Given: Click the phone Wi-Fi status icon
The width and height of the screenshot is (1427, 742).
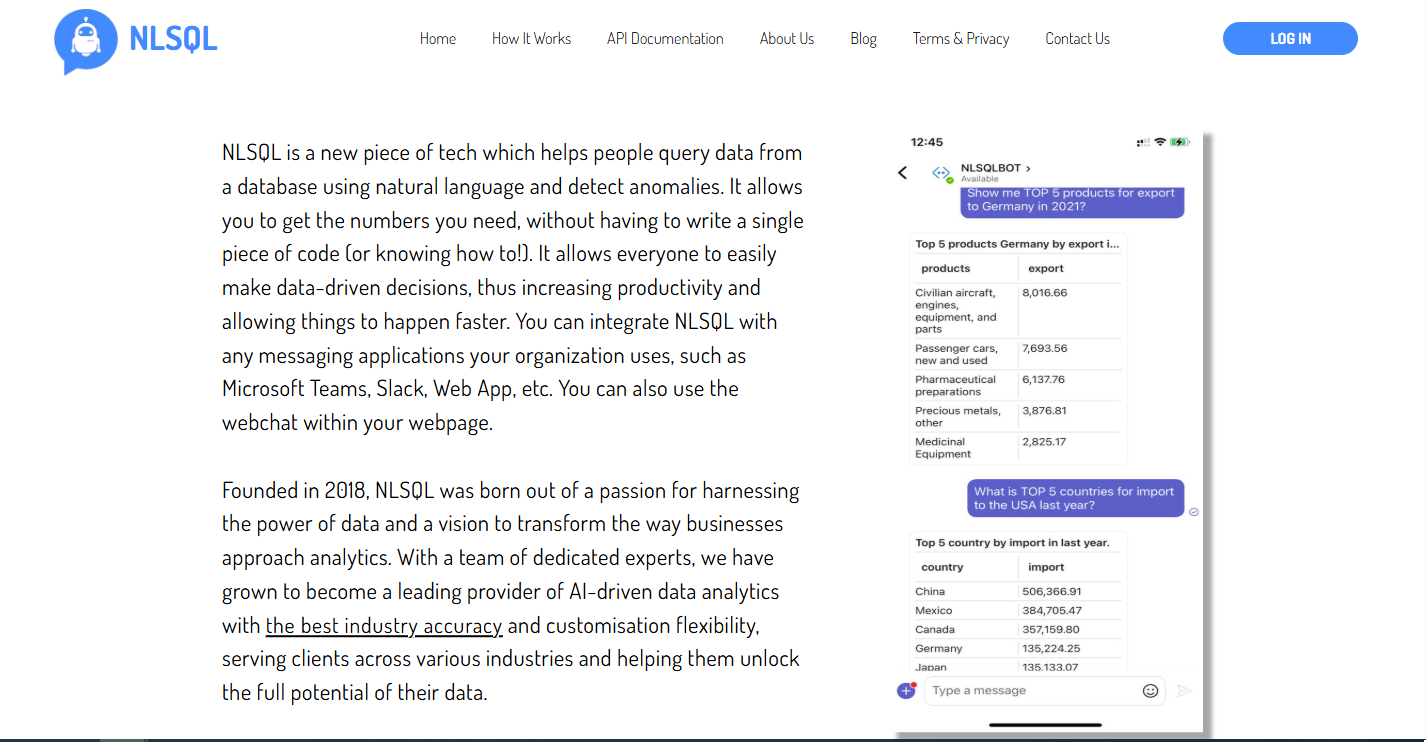Looking at the screenshot, I should click(x=1160, y=142).
